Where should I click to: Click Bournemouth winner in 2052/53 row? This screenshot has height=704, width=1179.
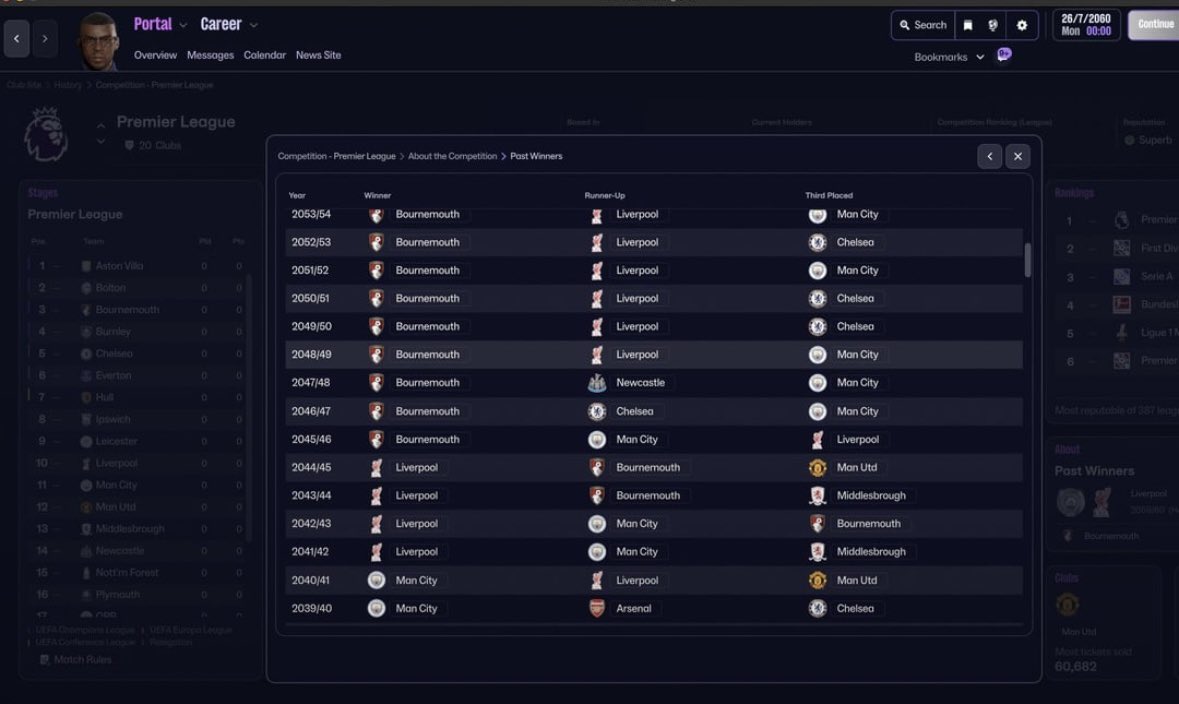pos(427,242)
